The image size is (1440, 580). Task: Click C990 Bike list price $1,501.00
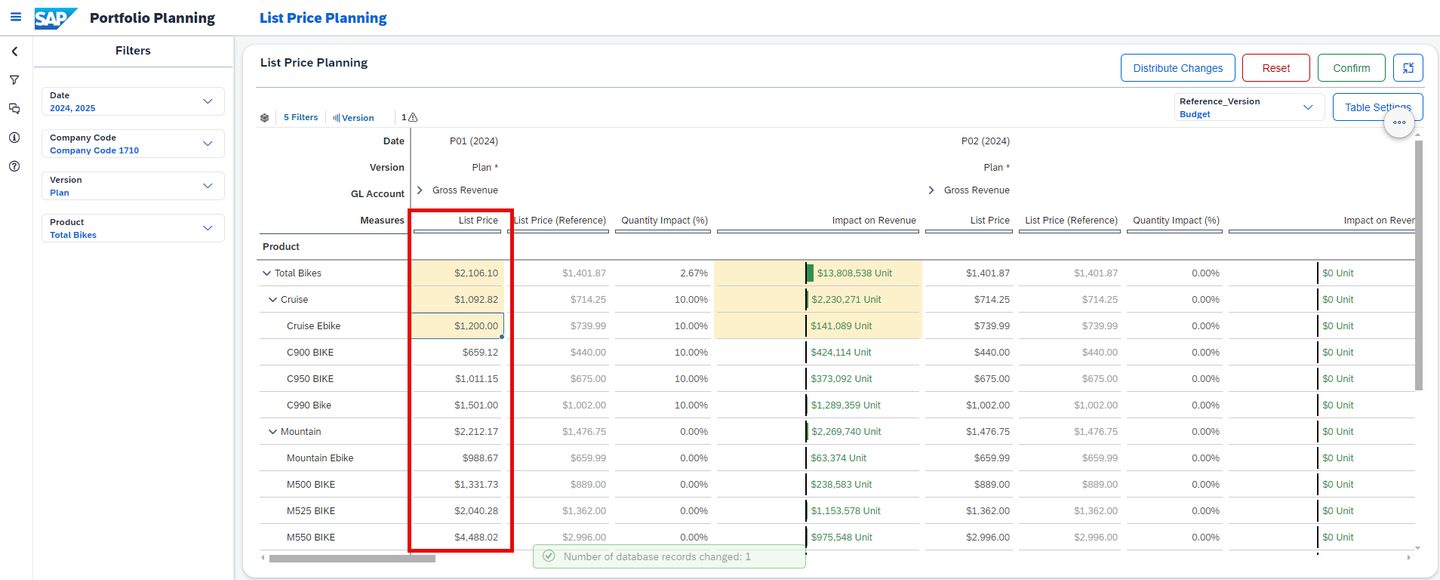tap(457, 405)
